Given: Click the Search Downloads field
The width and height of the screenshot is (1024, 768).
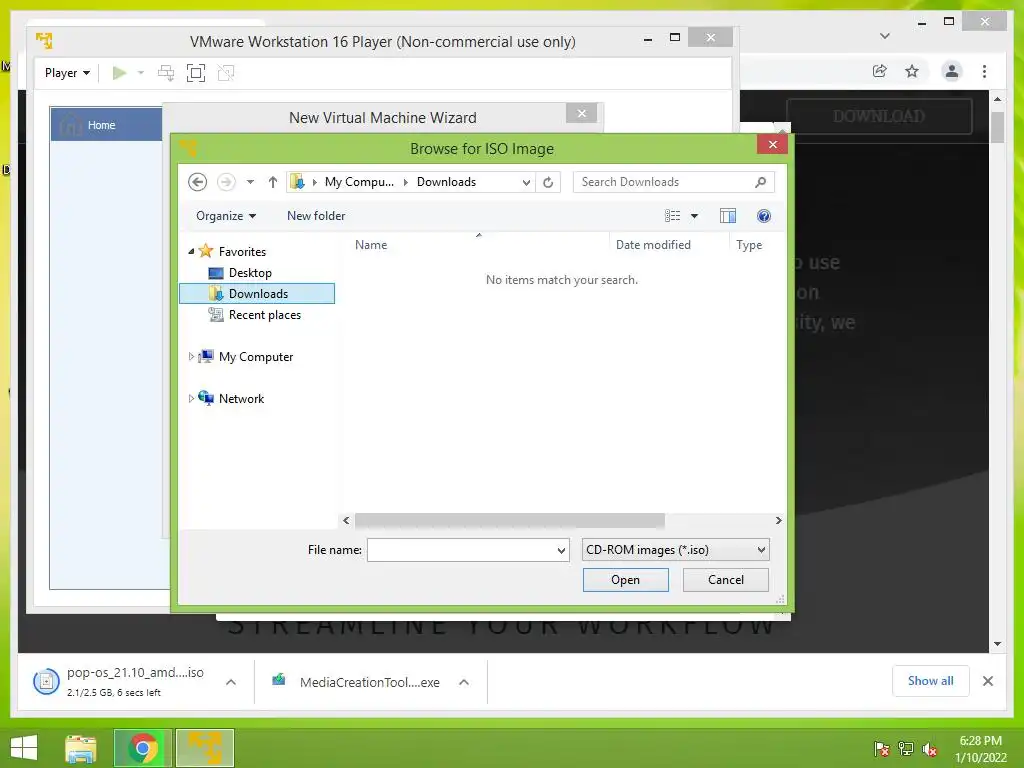Looking at the screenshot, I should 673,182.
